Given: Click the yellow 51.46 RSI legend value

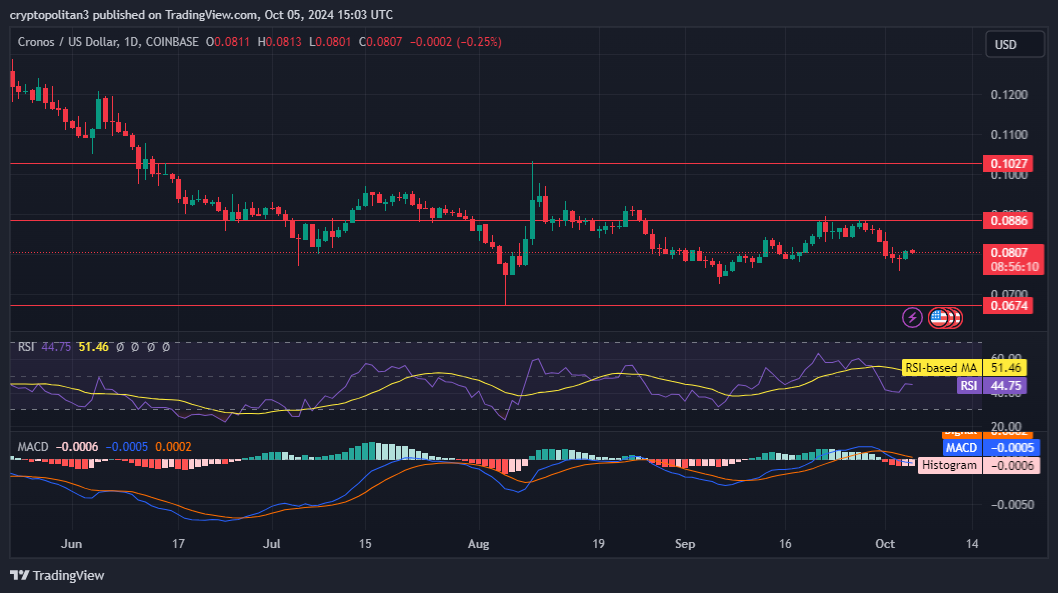Looking at the screenshot, I should tap(93, 347).
